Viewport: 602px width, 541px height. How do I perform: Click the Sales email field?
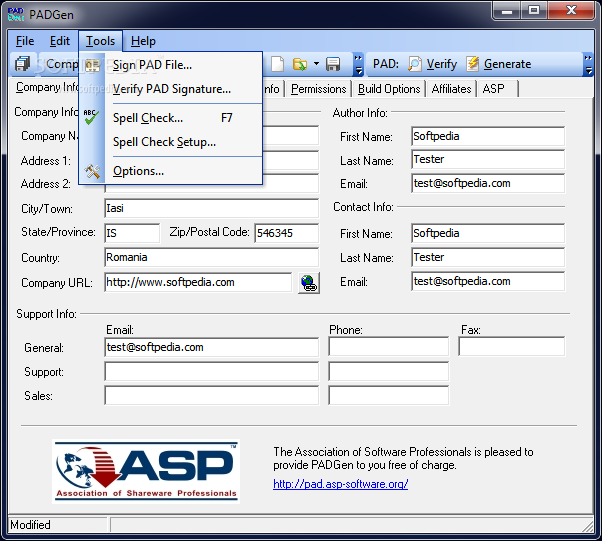pyautogui.click(x=211, y=395)
